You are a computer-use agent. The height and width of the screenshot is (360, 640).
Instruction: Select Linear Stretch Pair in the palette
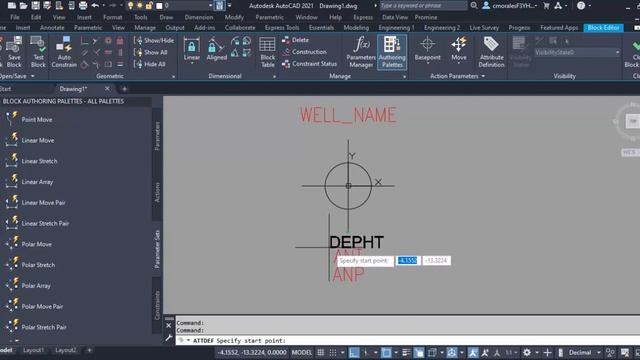coord(37,223)
